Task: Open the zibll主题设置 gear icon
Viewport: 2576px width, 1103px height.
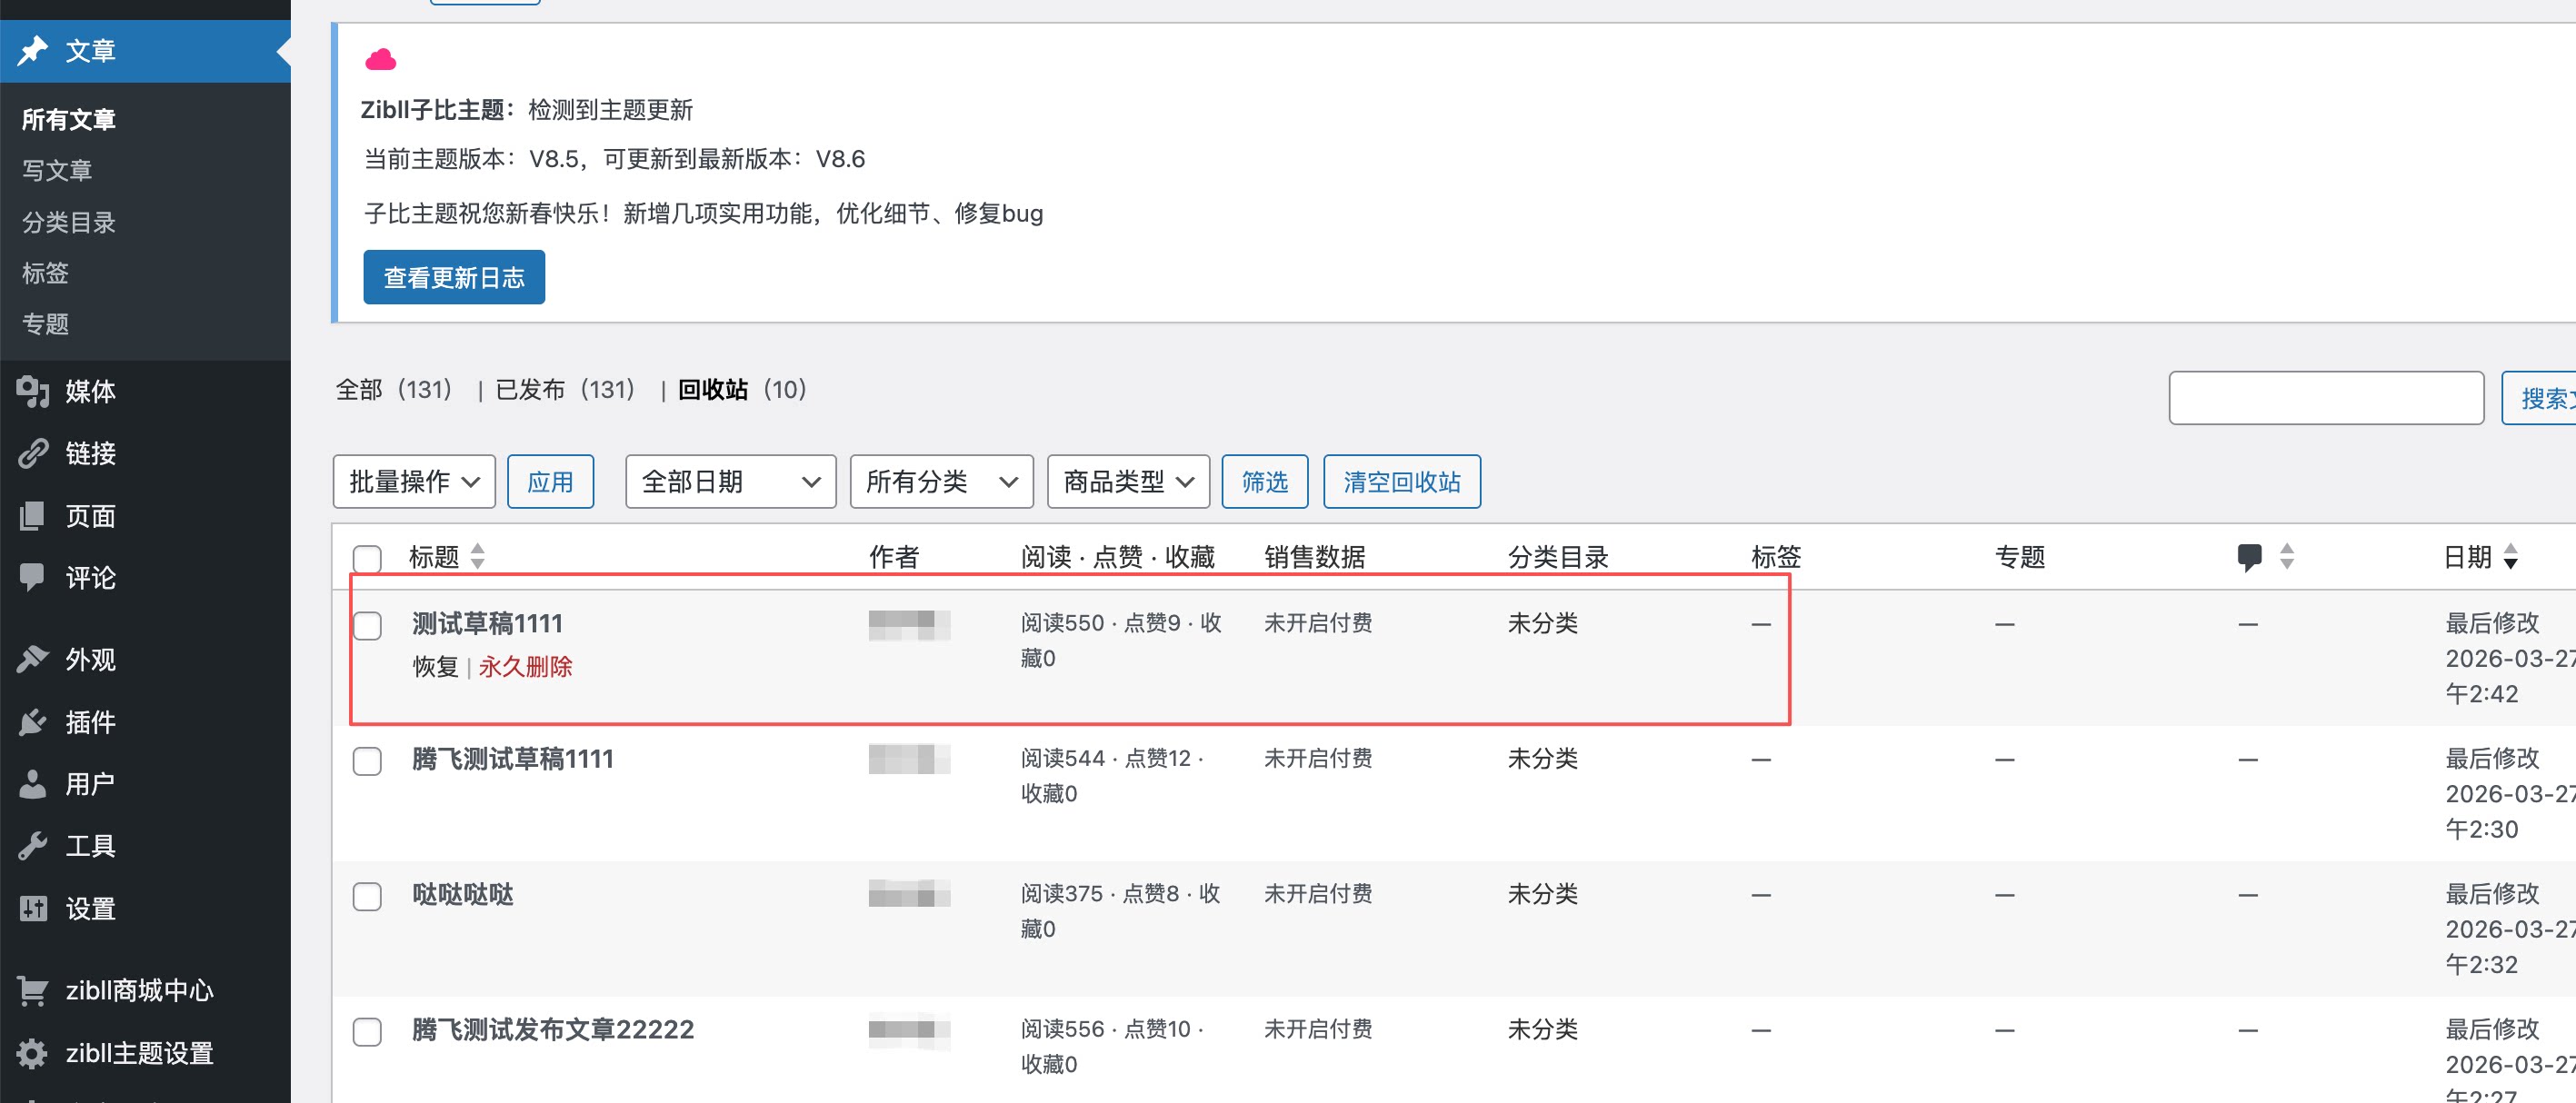Action: click(33, 1053)
